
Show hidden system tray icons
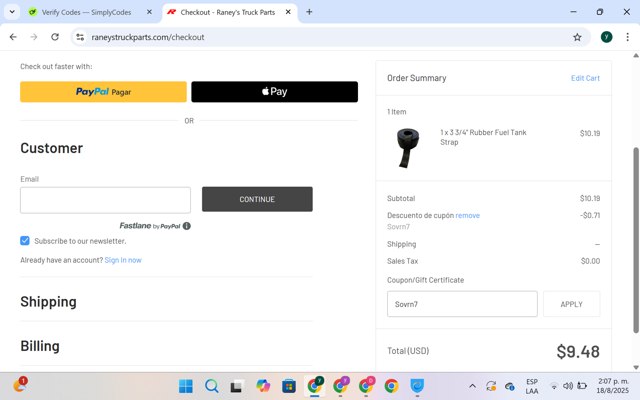(472, 386)
